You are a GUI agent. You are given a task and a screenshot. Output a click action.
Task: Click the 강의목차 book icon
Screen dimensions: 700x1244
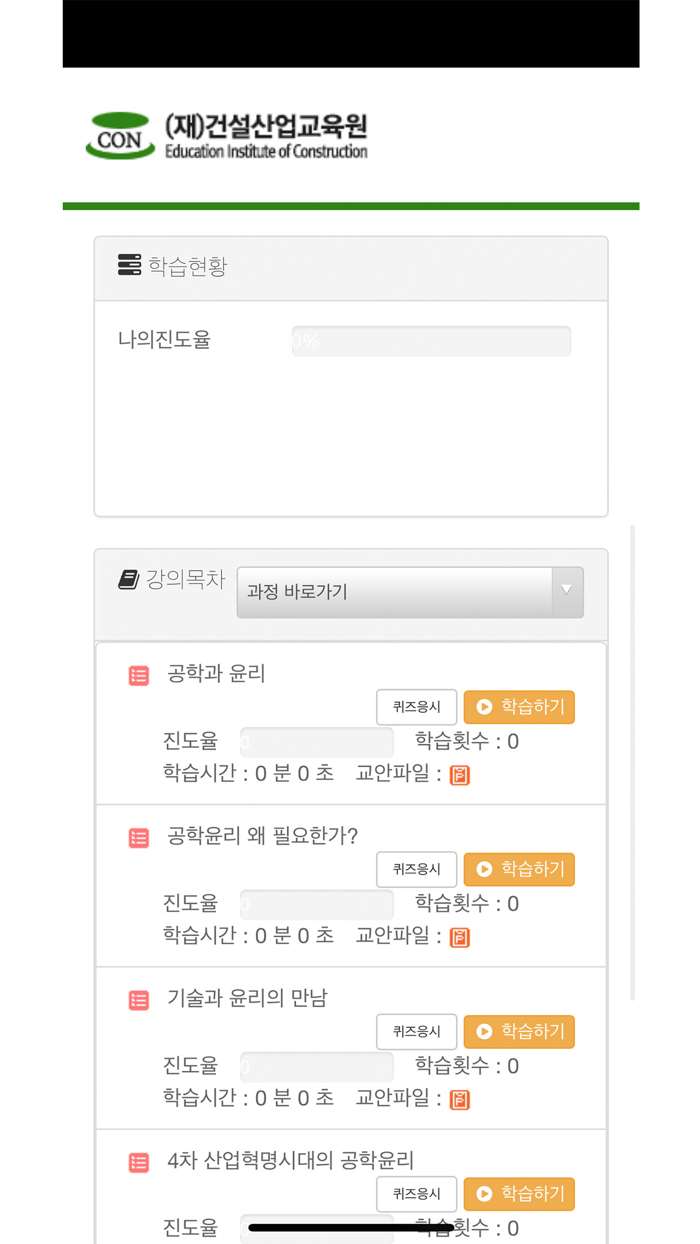click(x=129, y=578)
